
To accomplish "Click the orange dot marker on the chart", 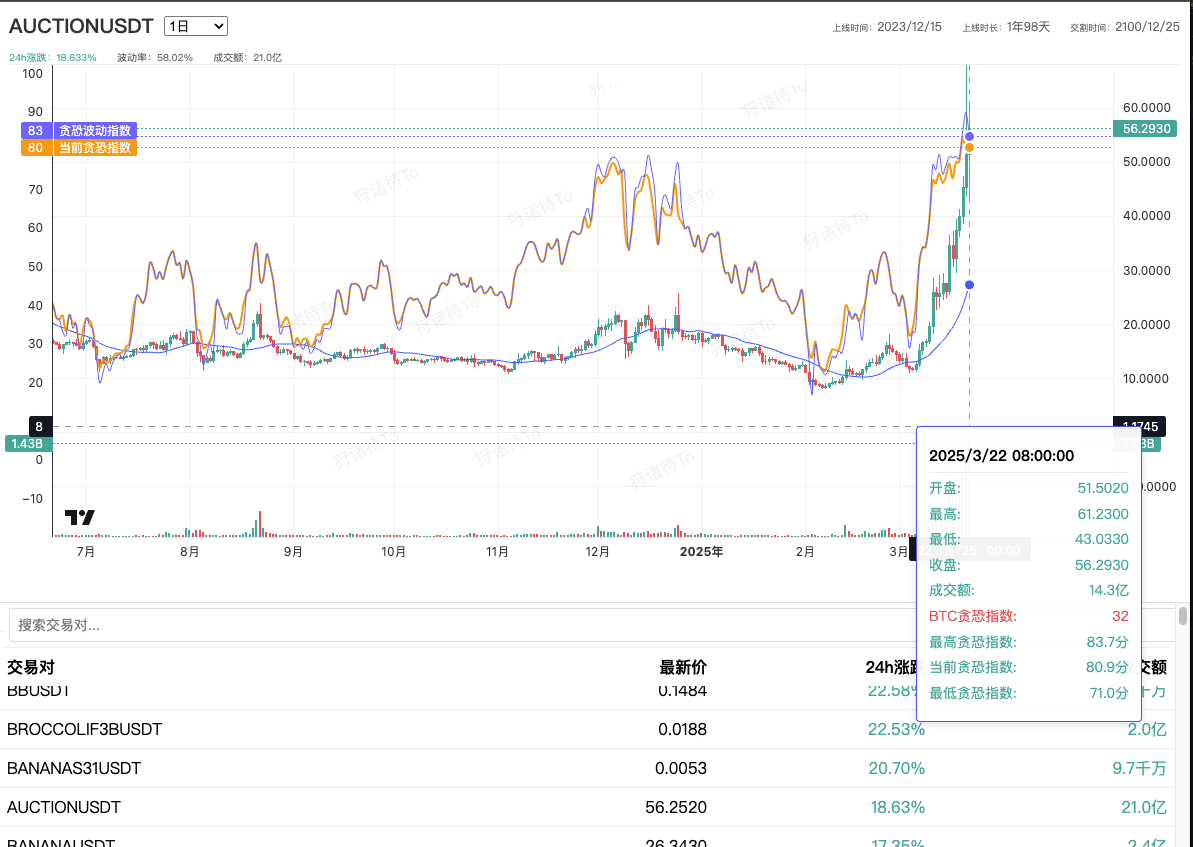I will 969,148.
